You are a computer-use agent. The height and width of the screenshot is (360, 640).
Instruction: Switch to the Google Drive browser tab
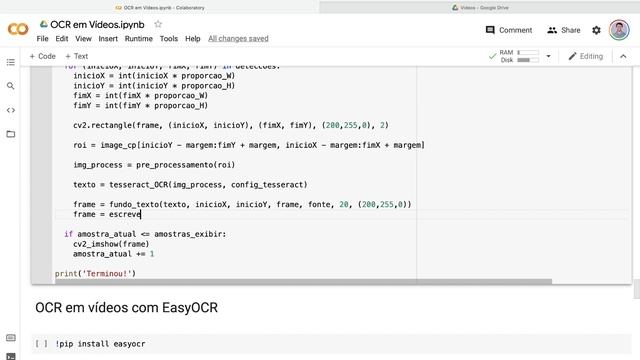coord(480,7)
